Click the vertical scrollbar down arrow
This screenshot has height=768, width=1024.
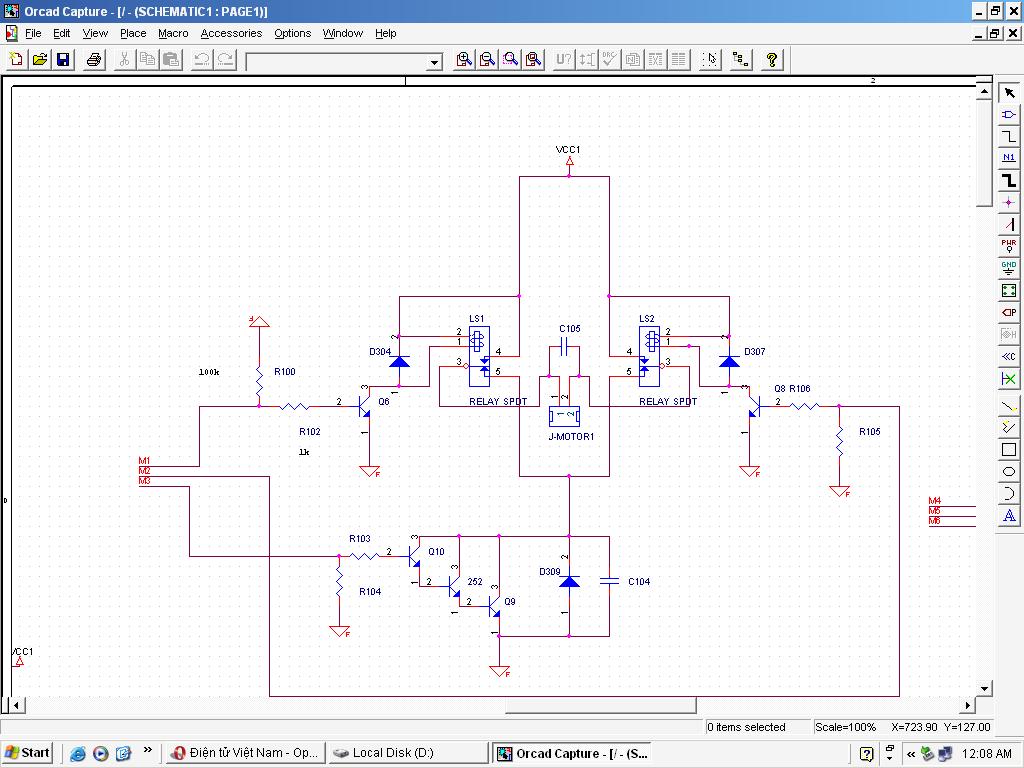pos(984,688)
